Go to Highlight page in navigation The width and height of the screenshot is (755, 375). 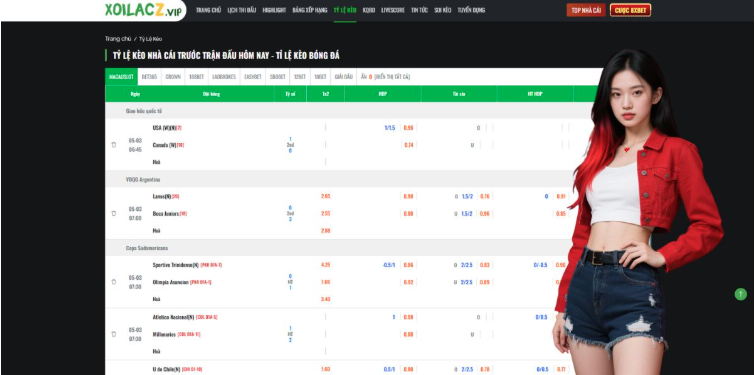point(274,10)
